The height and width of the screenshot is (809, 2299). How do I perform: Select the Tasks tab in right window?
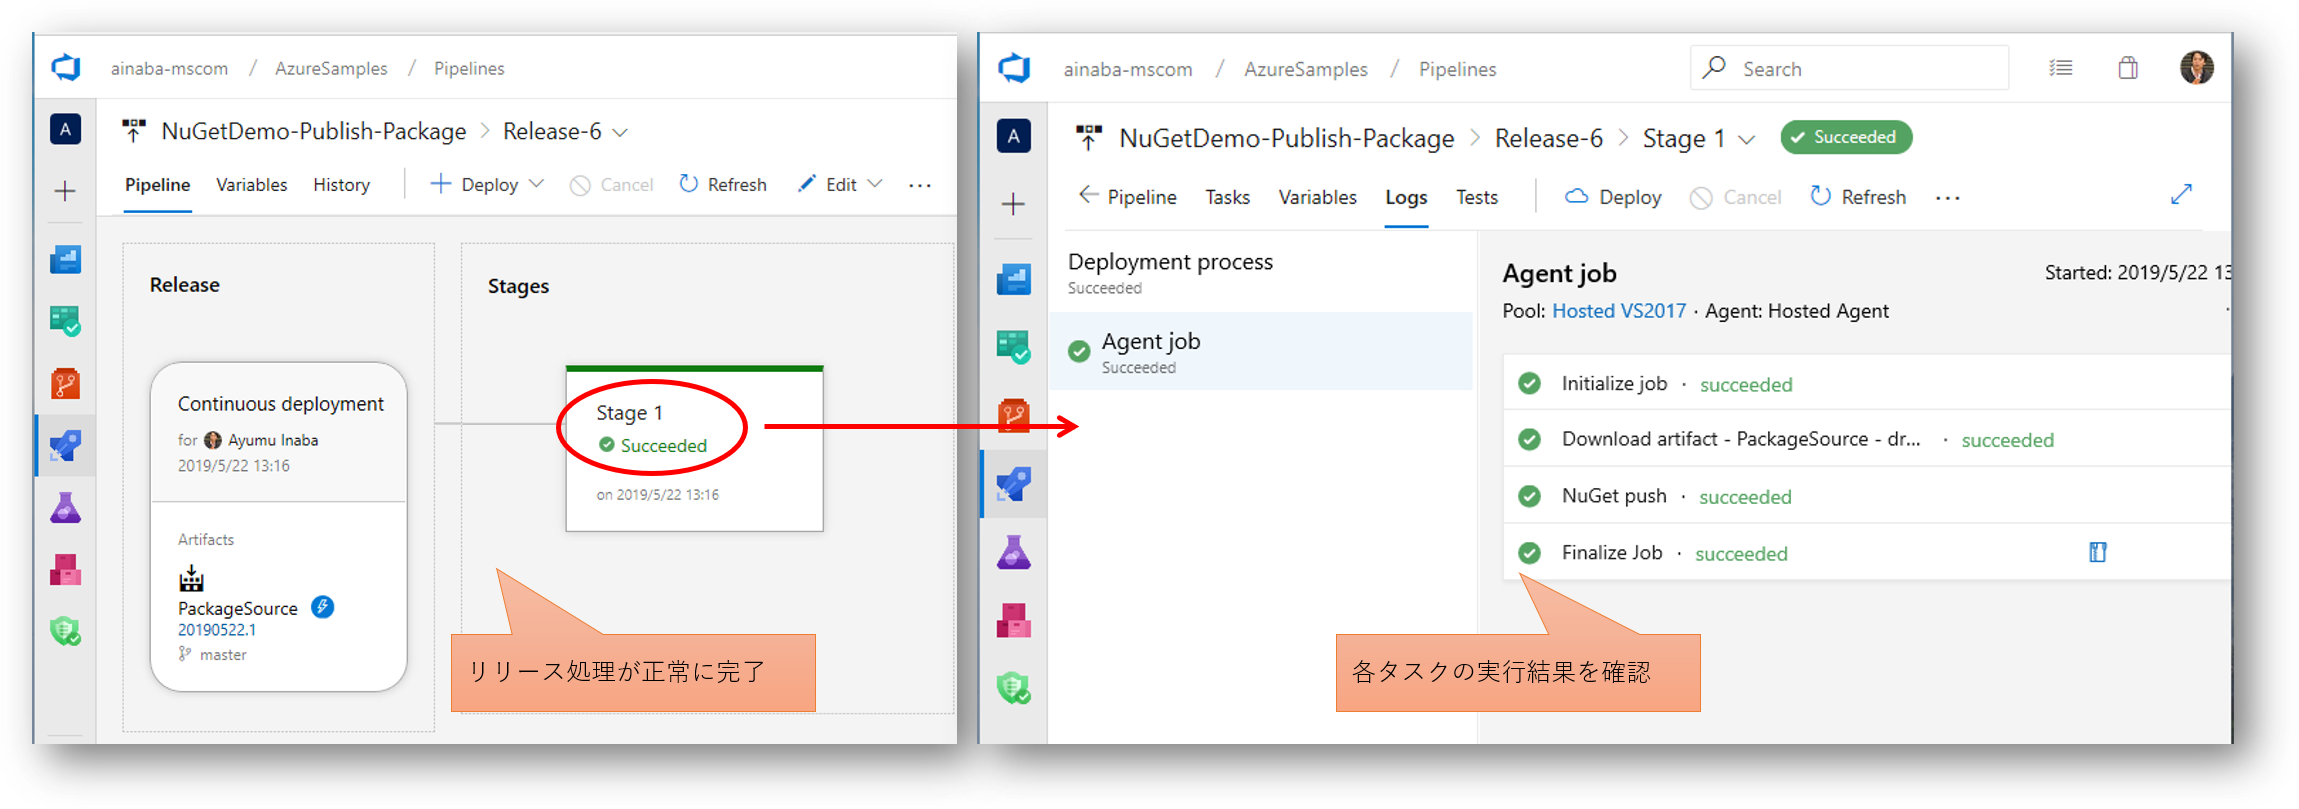coord(1227,197)
